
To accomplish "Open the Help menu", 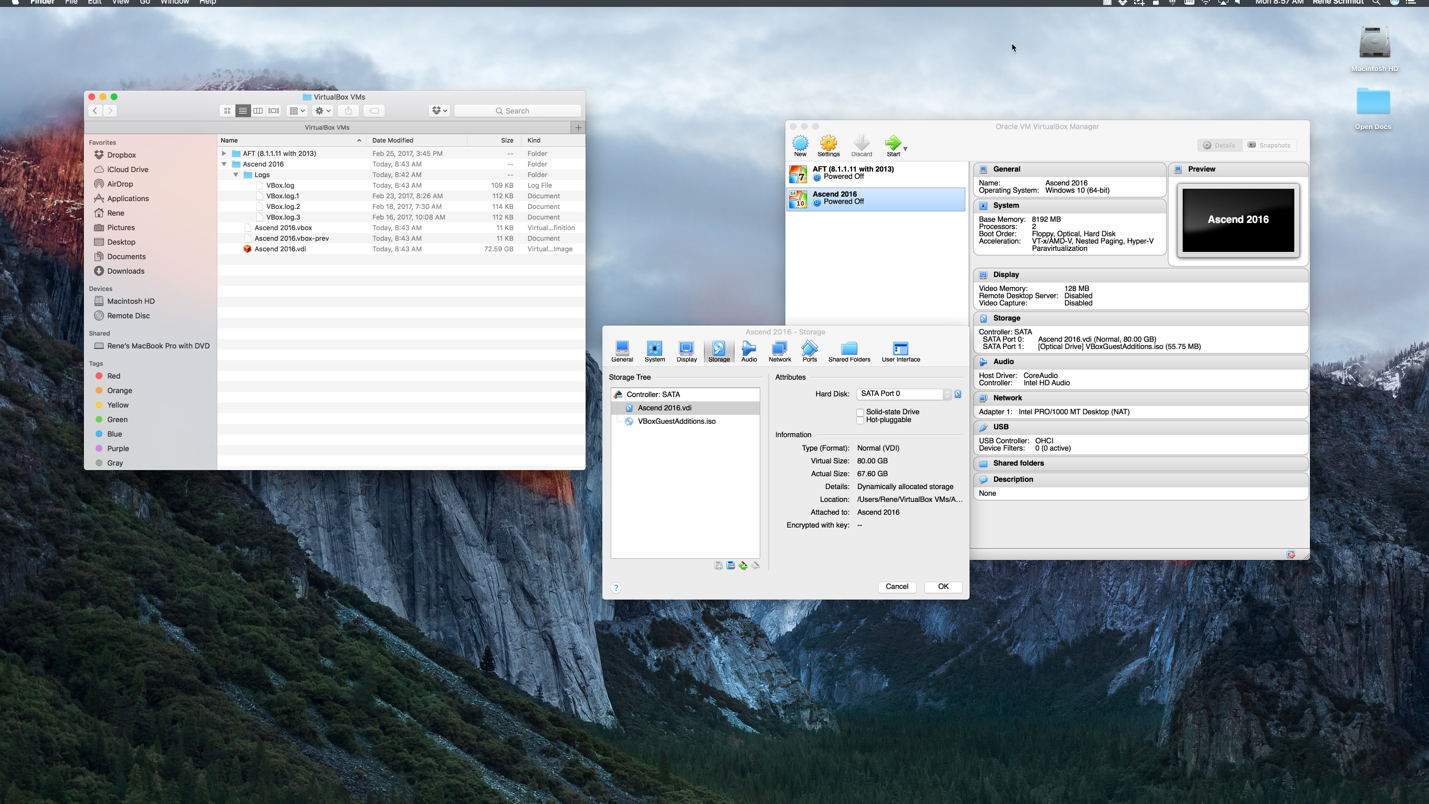I will pos(207,3).
